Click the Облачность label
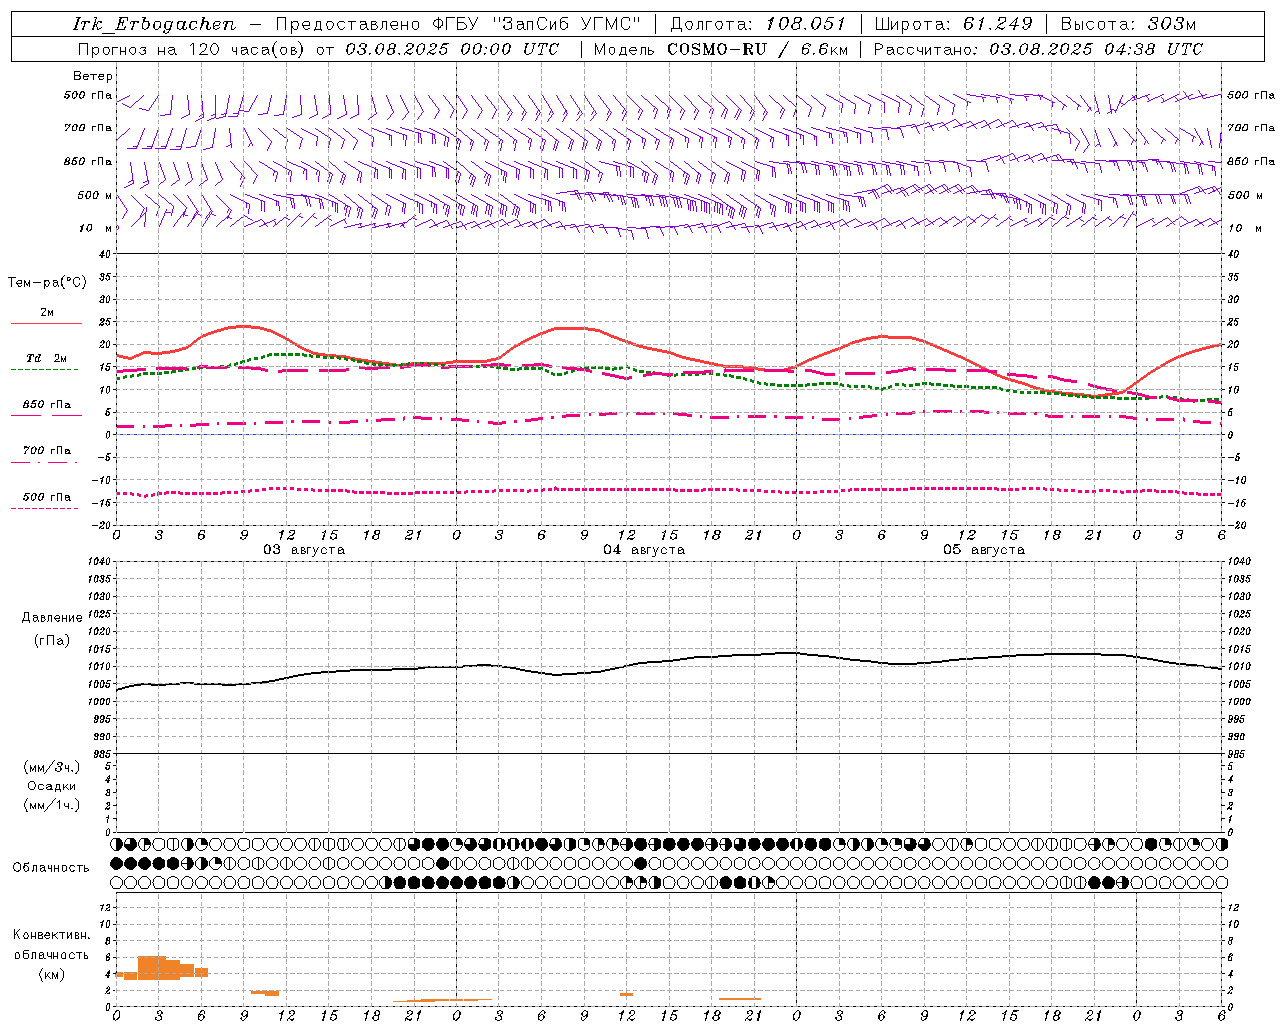The height and width of the screenshot is (1024, 1280). click(51, 867)
